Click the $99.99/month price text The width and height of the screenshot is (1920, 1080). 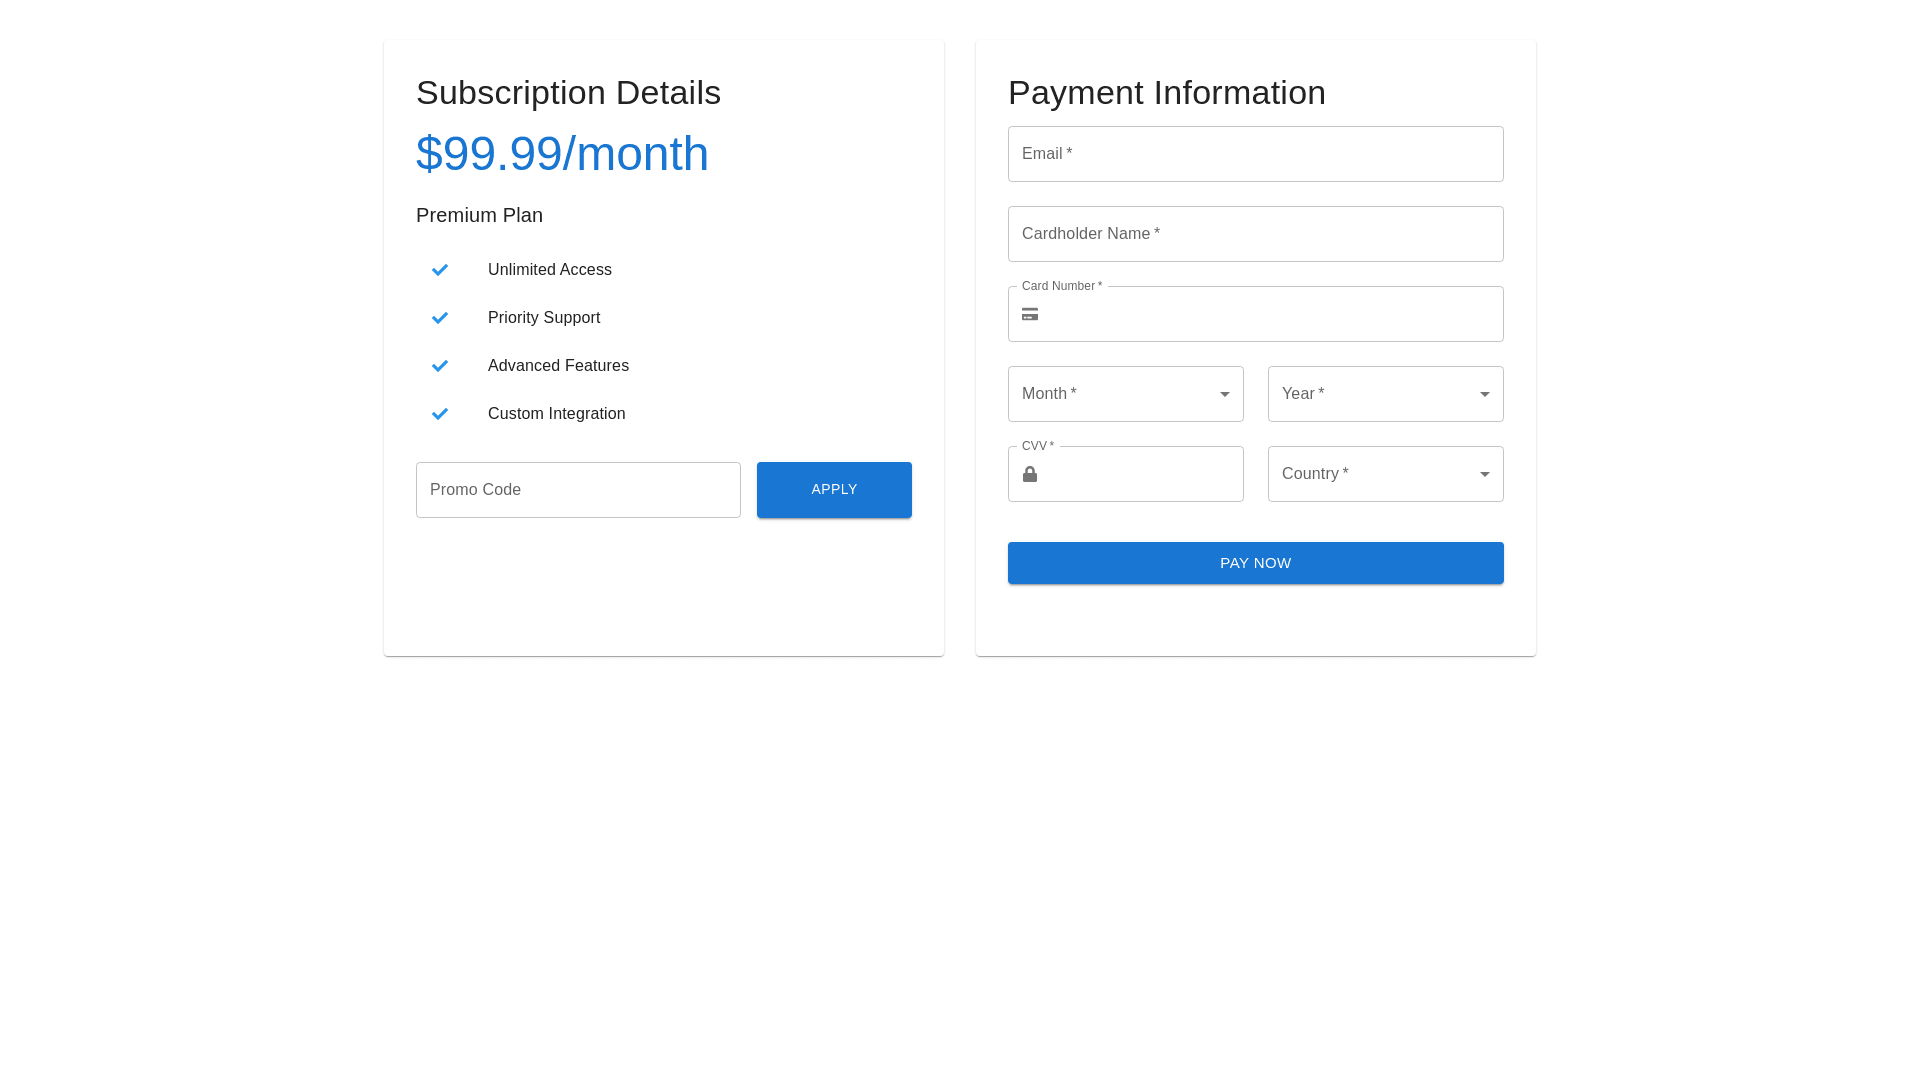tap(562, 154)
